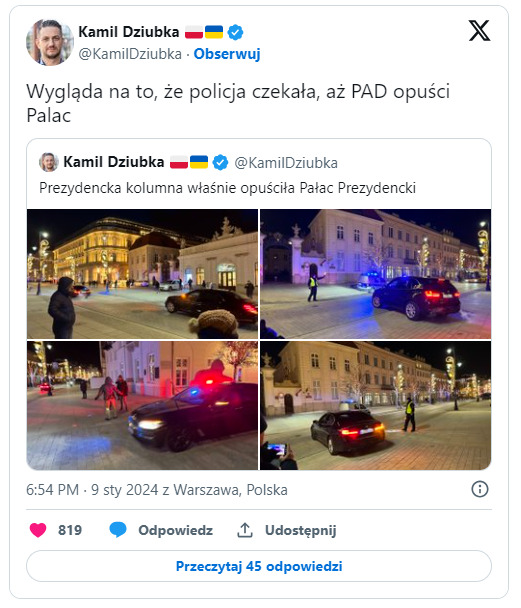
Task: Click the verified badge in the quoted tweet
Action: (x=221, y=162)
